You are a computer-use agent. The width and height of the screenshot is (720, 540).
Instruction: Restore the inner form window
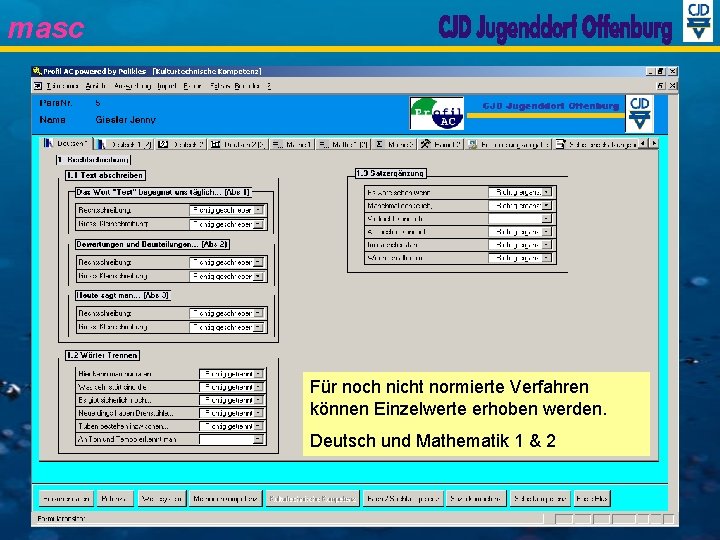(661, 86)
